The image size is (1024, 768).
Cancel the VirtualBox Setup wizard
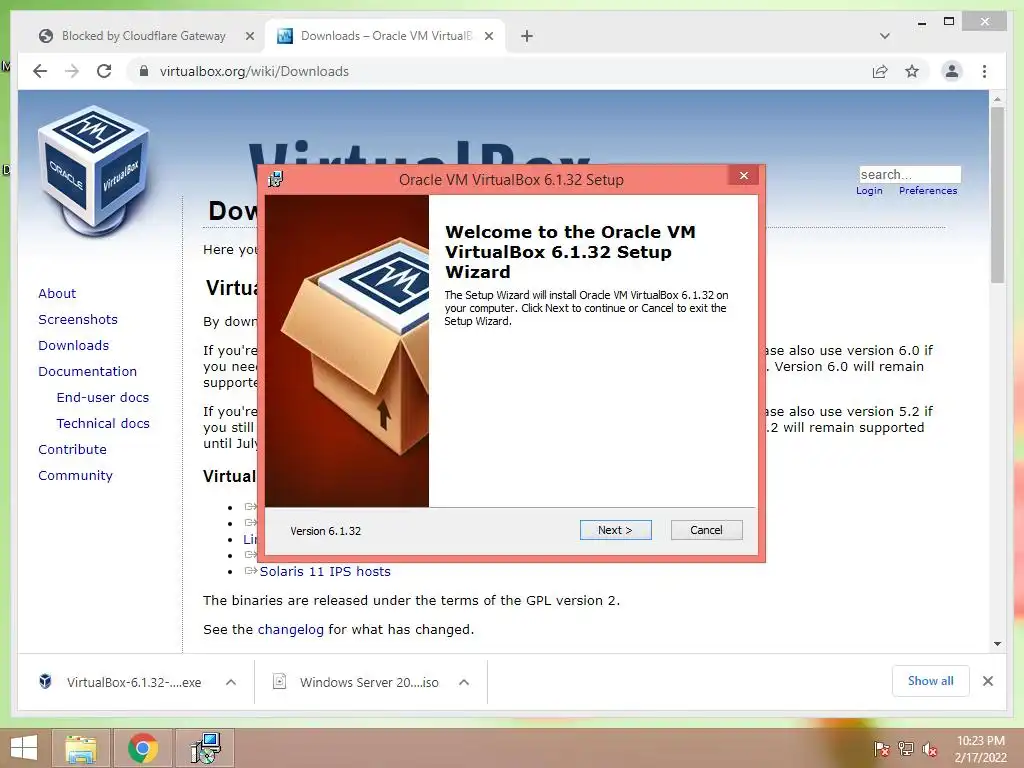pyautogui.click(x=706, y=530)
